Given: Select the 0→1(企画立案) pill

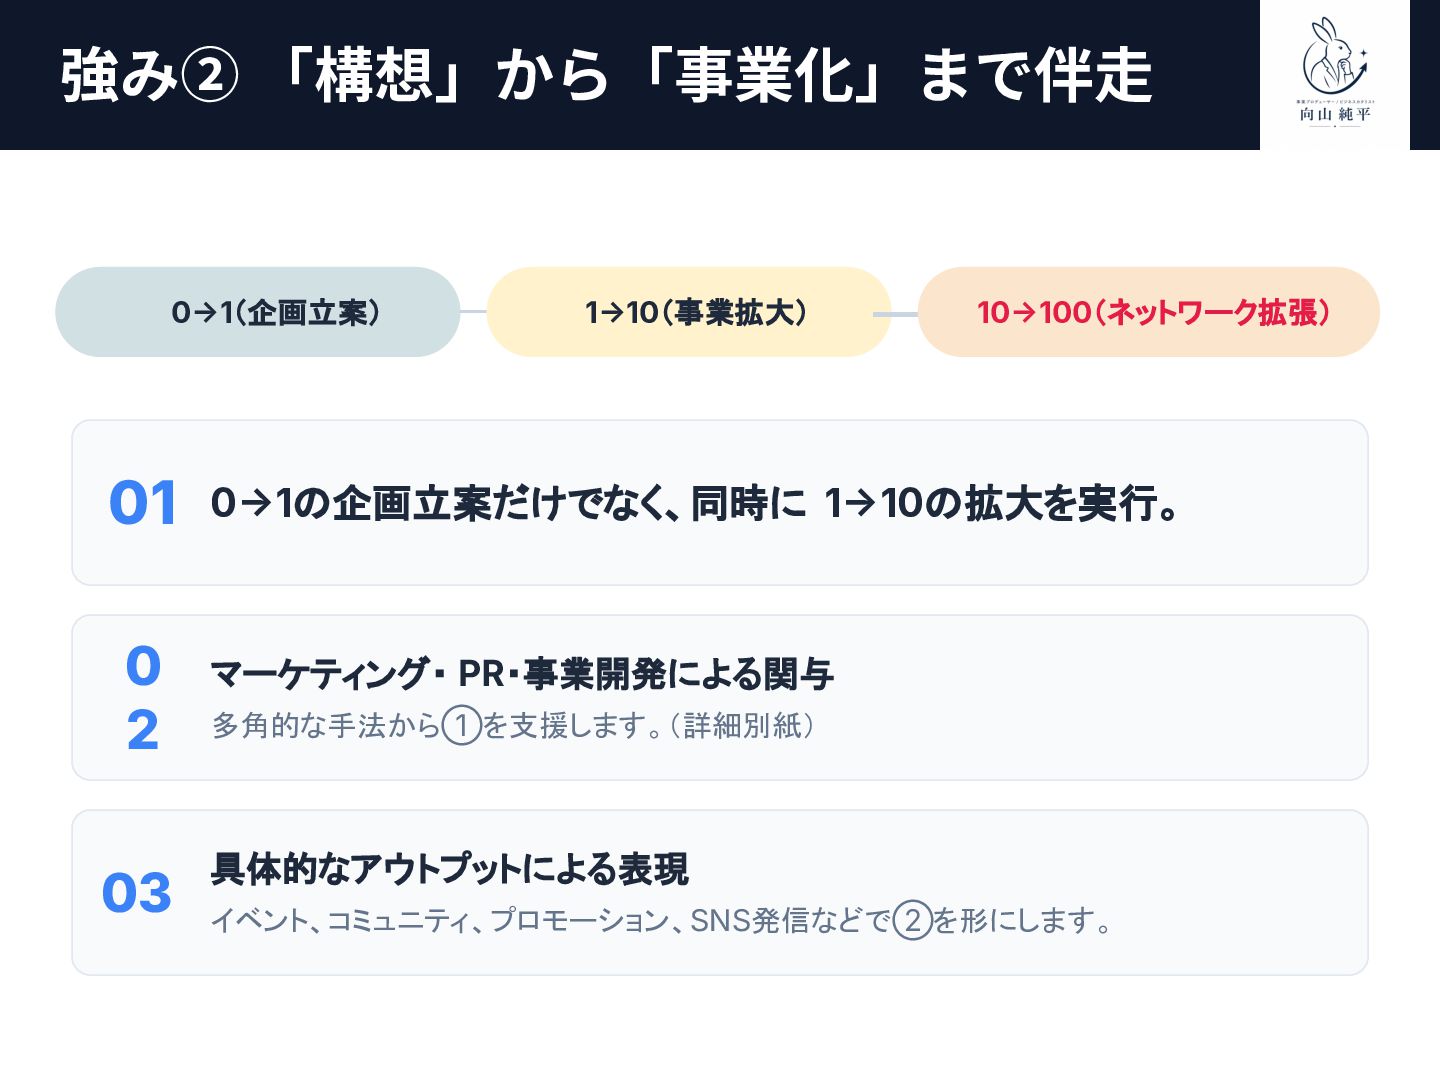Looking at the screenshot, I should [258, 312].
